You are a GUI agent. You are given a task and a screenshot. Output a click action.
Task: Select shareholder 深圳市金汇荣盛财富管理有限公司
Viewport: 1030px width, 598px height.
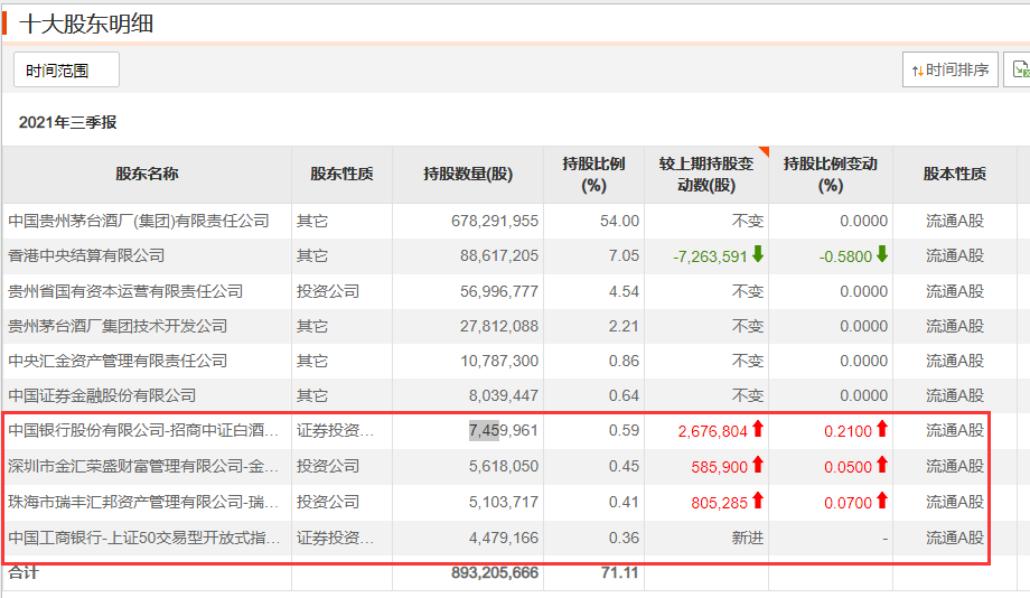(x=143, y=467)
